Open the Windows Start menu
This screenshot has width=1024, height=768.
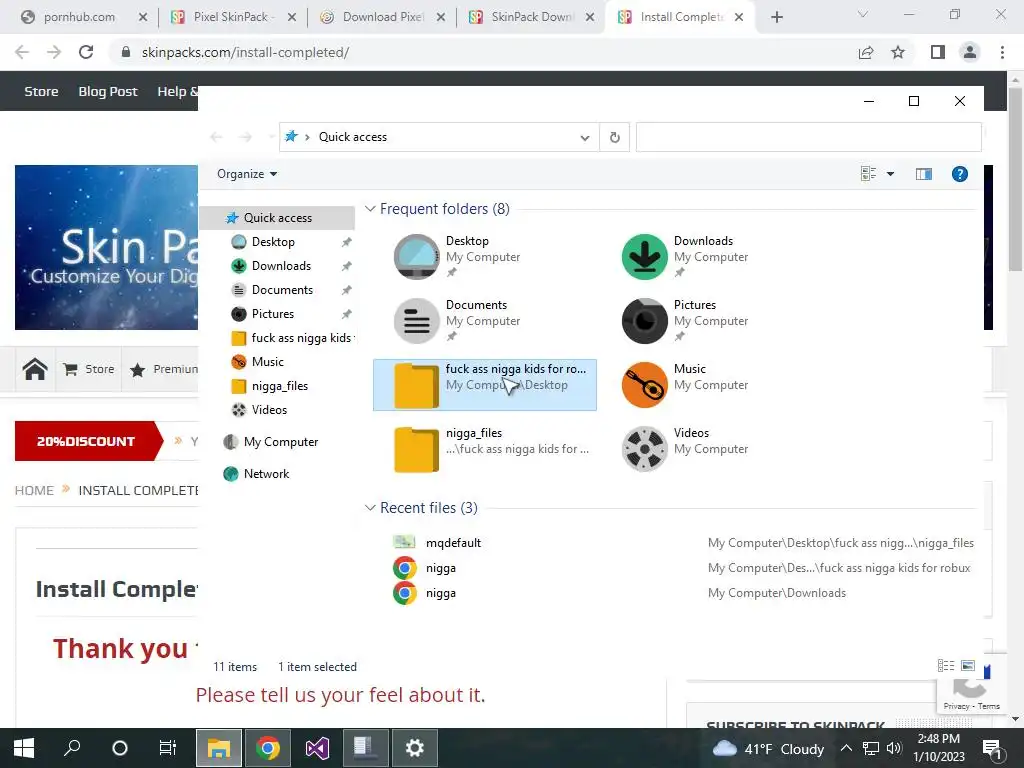(24, 748)
